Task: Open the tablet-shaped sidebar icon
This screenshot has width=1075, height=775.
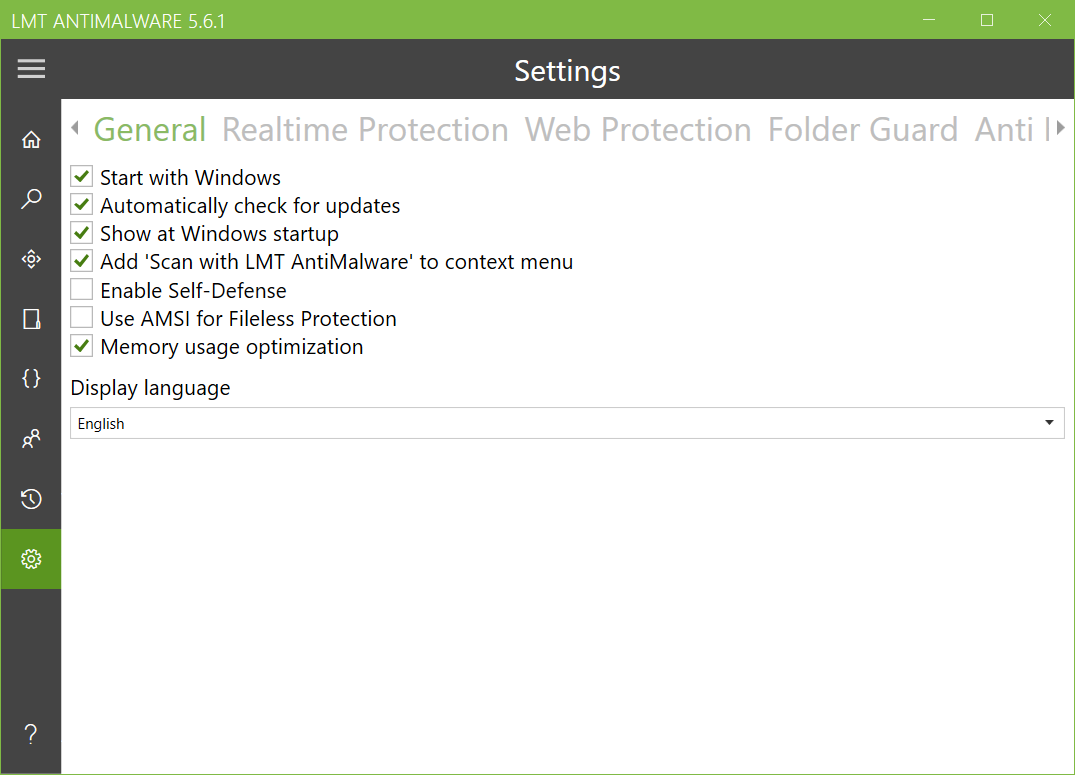Action: (31, 319)
